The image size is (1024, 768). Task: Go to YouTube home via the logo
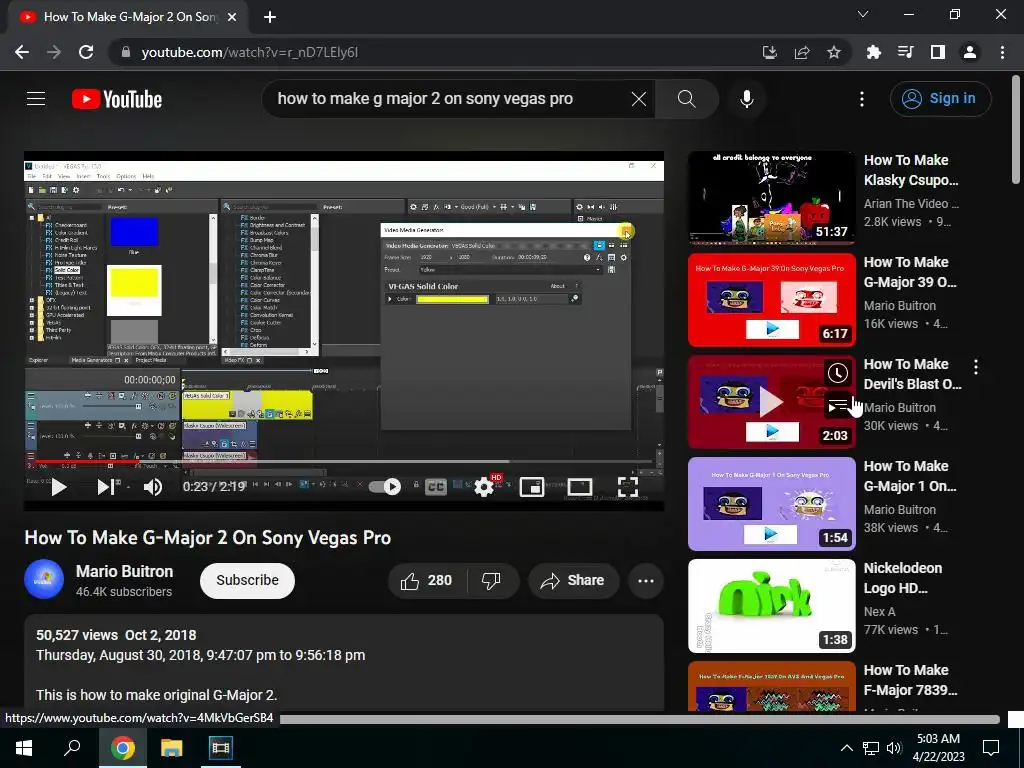[117, 99]
